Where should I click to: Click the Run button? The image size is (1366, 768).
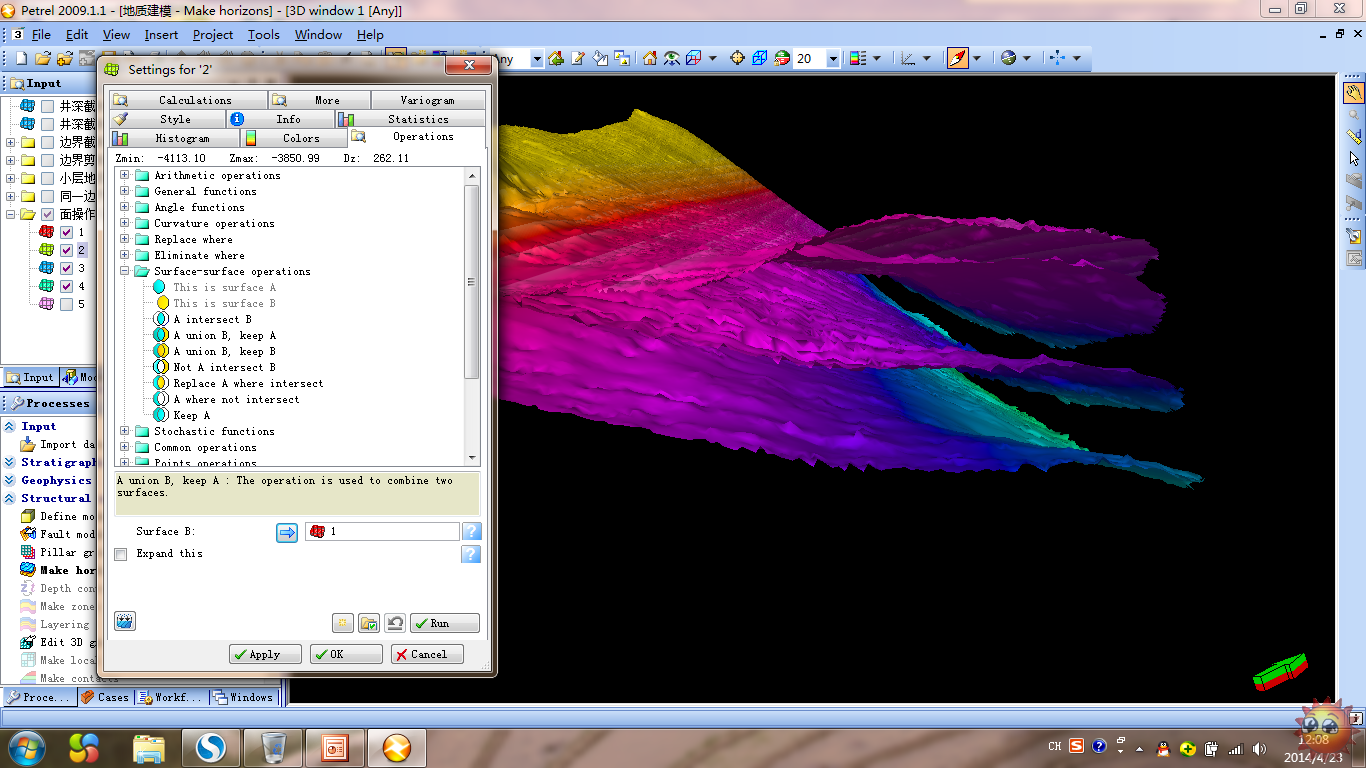(445, 623)
